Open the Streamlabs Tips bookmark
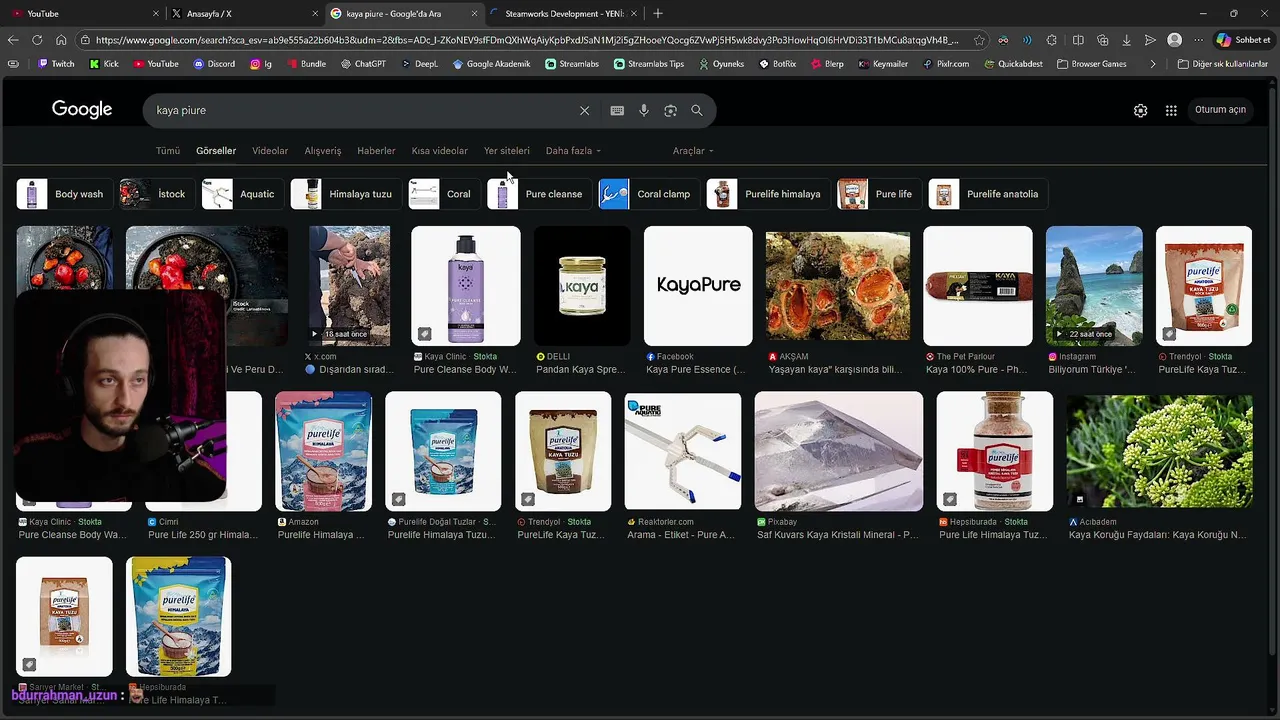The width and height of the screenshot is (1280, 720). point(649,64)
